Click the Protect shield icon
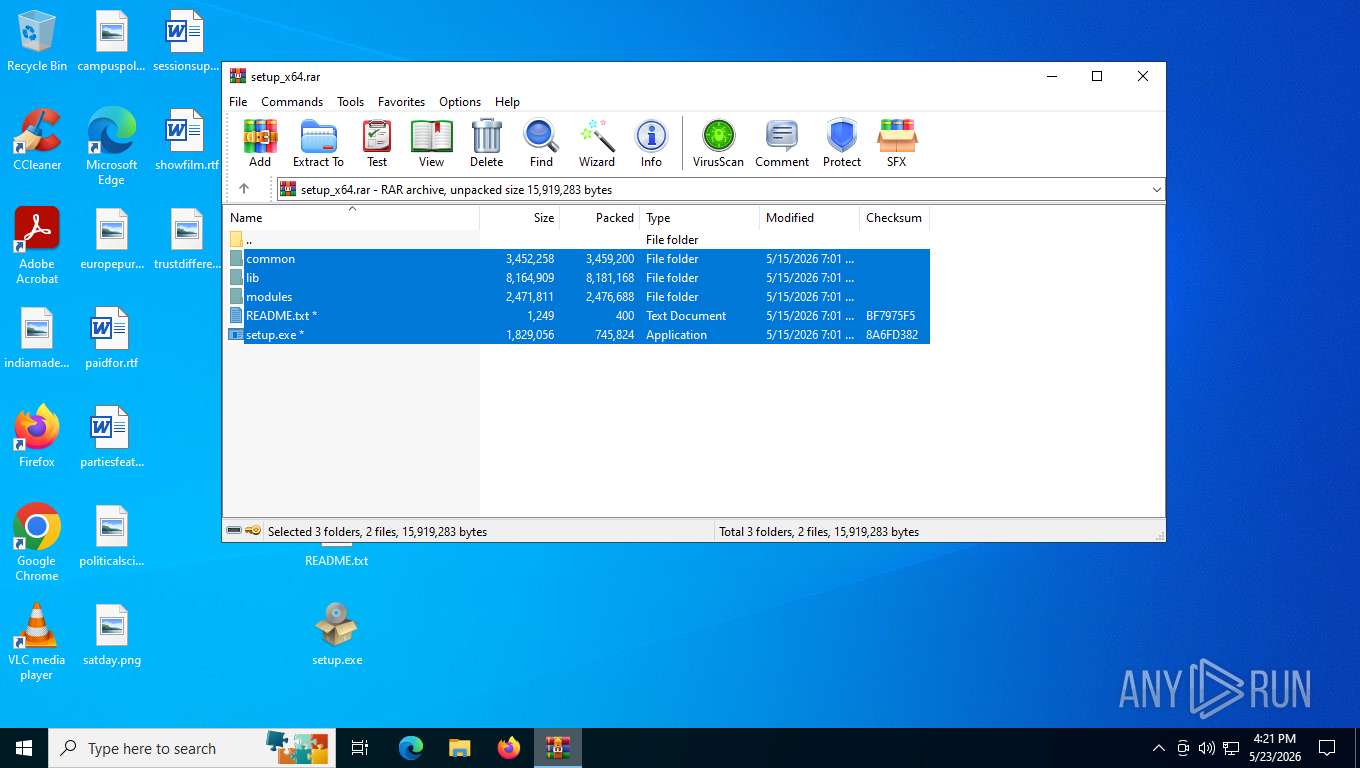1360x768 pixels. coord(842,143)
